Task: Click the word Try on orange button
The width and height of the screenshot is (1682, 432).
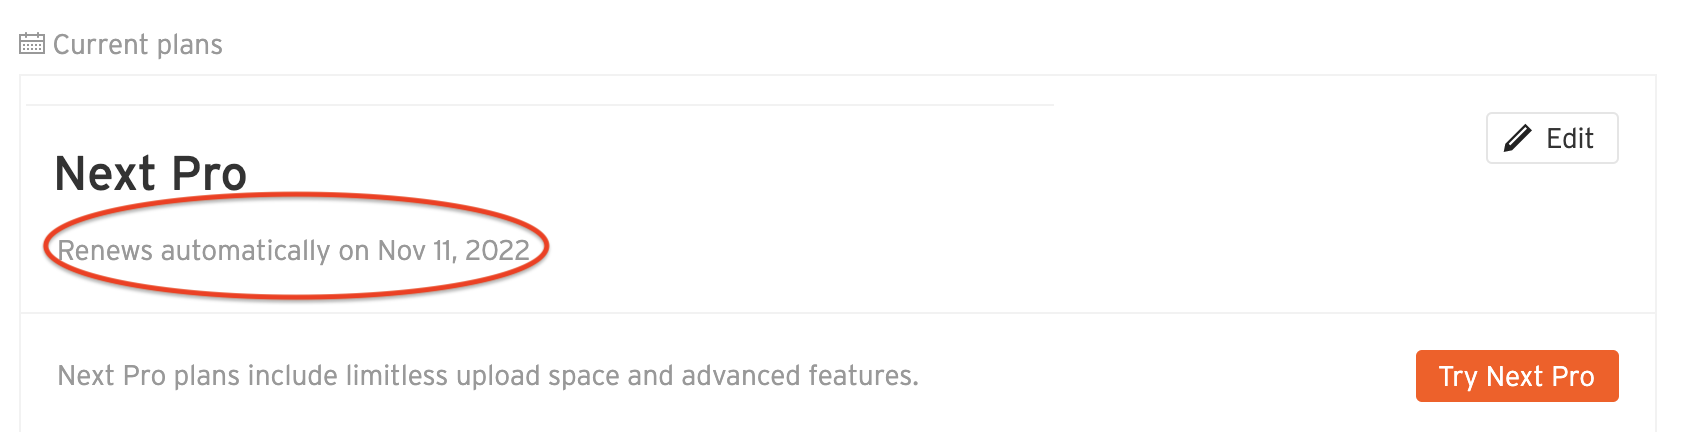Action: 1457,377
